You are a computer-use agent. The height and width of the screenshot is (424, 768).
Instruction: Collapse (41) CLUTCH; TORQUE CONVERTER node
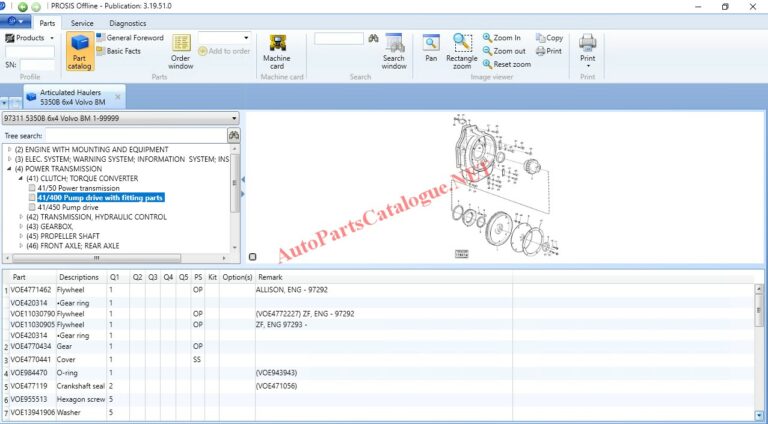pos(21,178)
